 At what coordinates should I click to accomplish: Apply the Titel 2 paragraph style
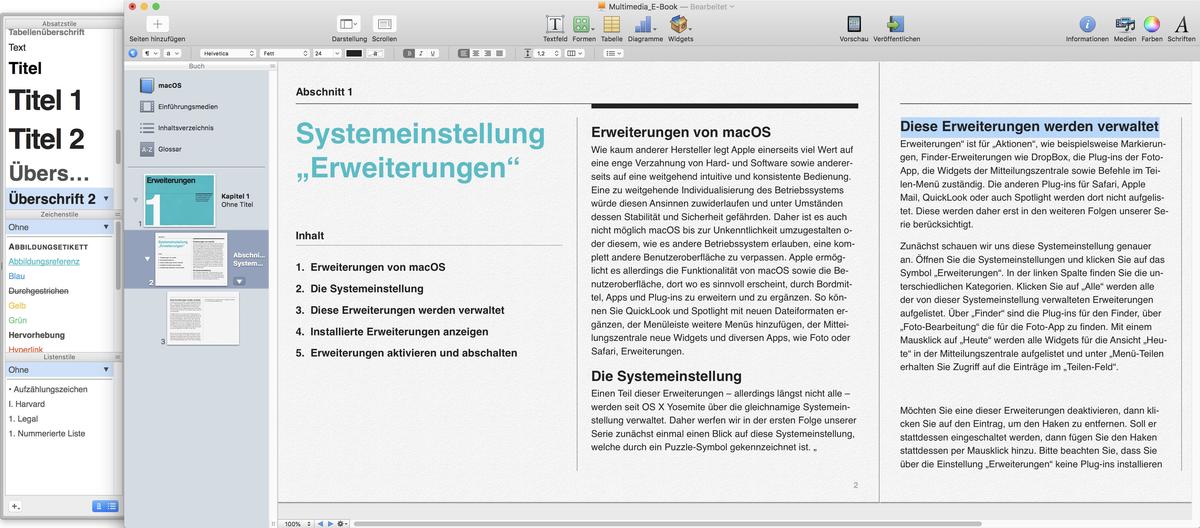click(47, 139)
